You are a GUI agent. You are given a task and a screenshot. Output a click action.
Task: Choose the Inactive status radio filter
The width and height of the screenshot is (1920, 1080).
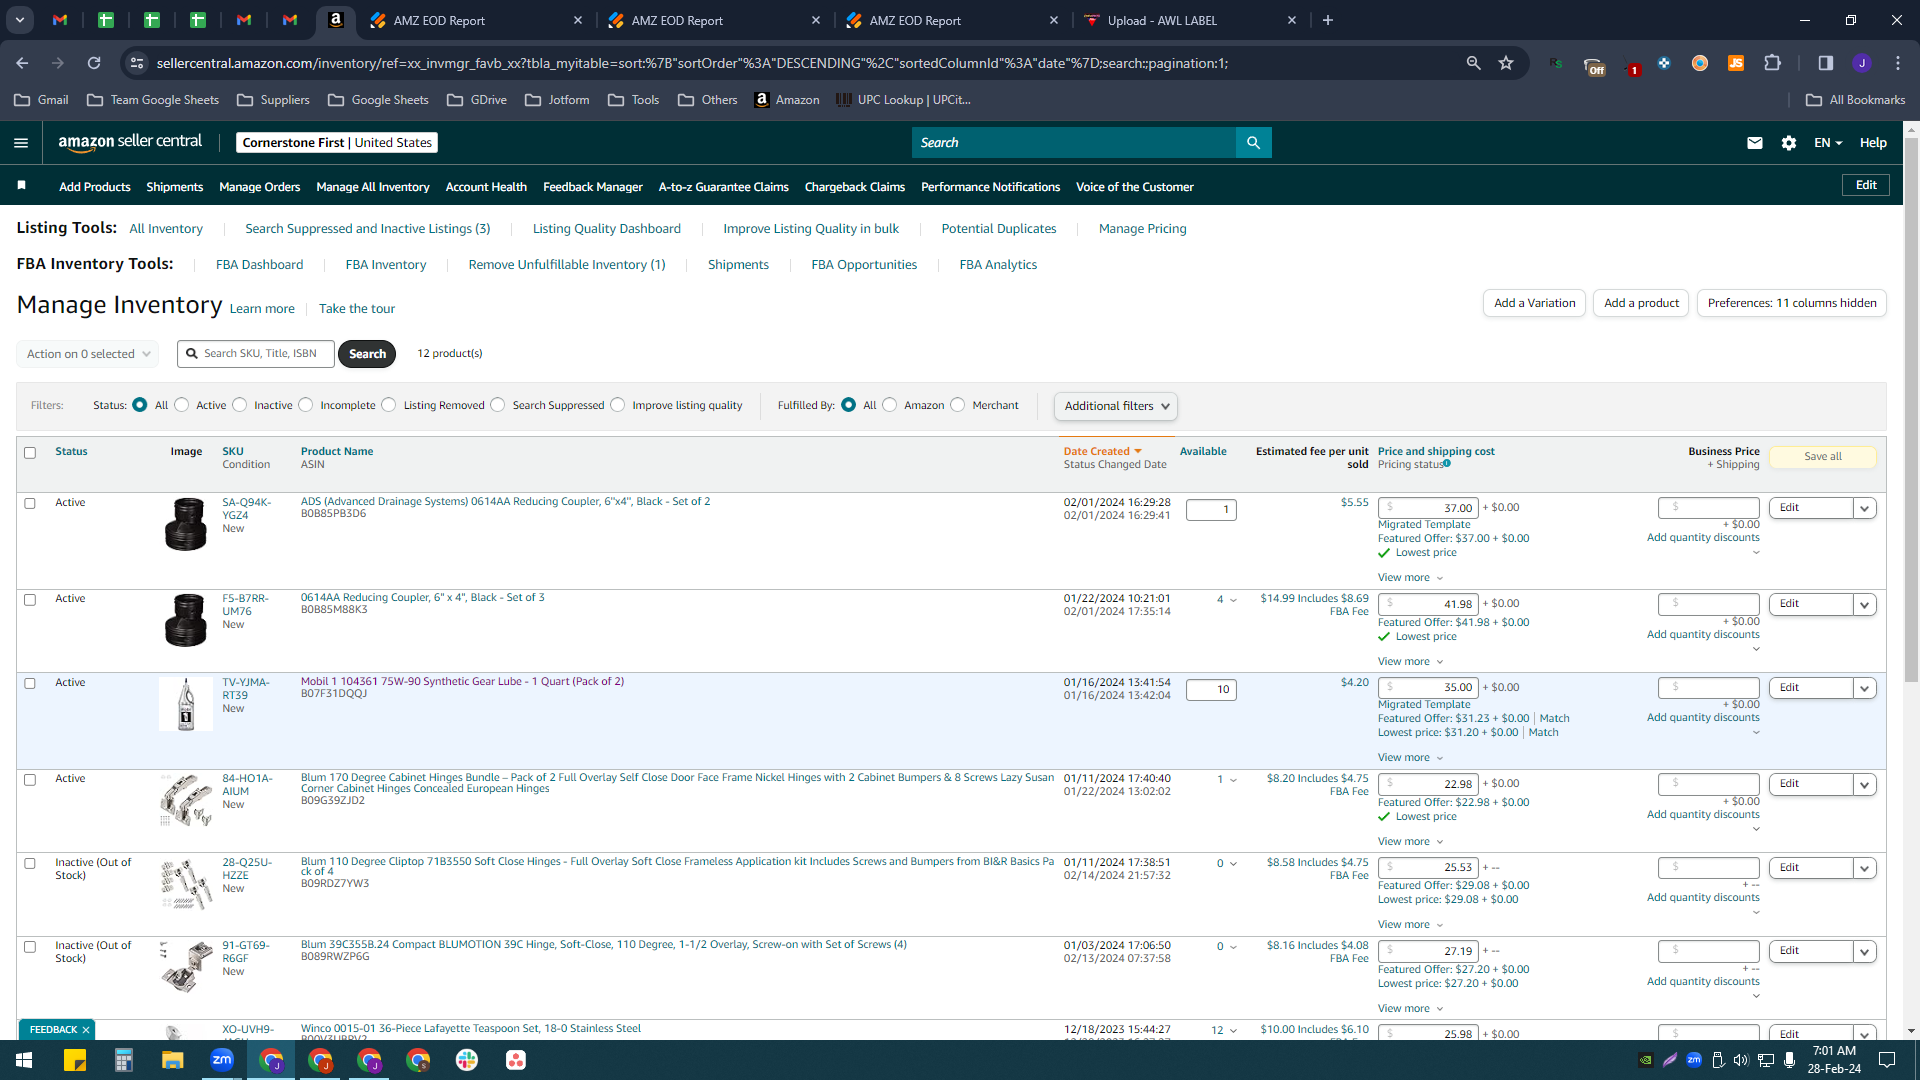[x=240, y=405]
